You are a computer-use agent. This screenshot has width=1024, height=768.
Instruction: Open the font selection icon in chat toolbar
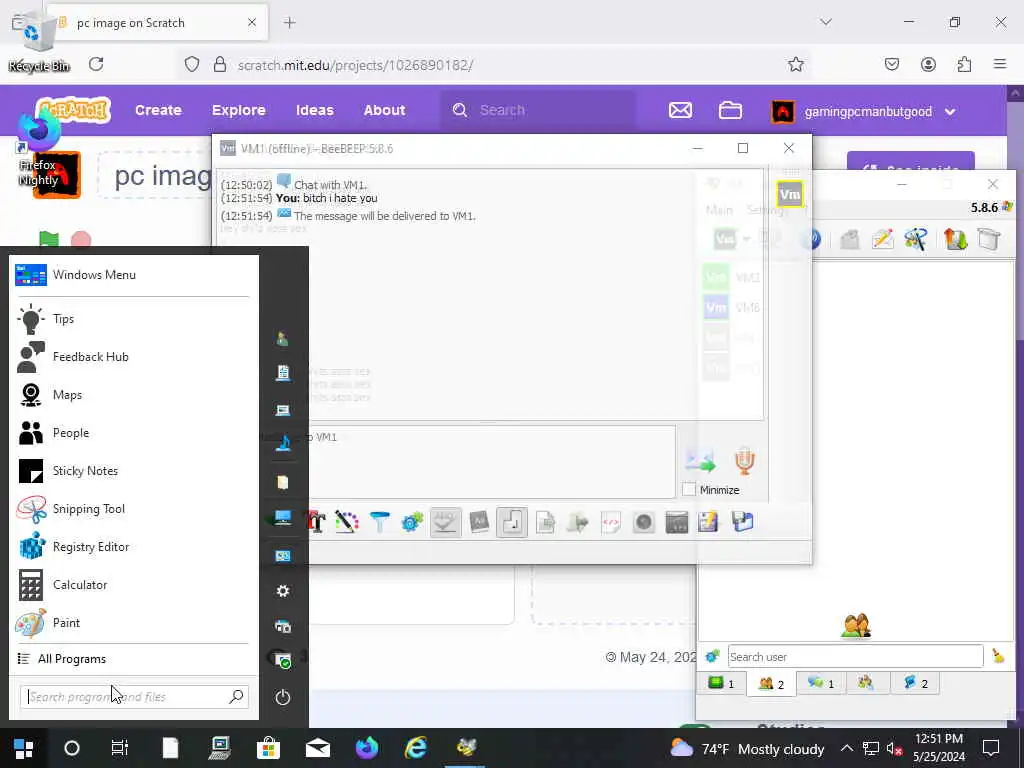pyautogui.click(x=317, y=522)
